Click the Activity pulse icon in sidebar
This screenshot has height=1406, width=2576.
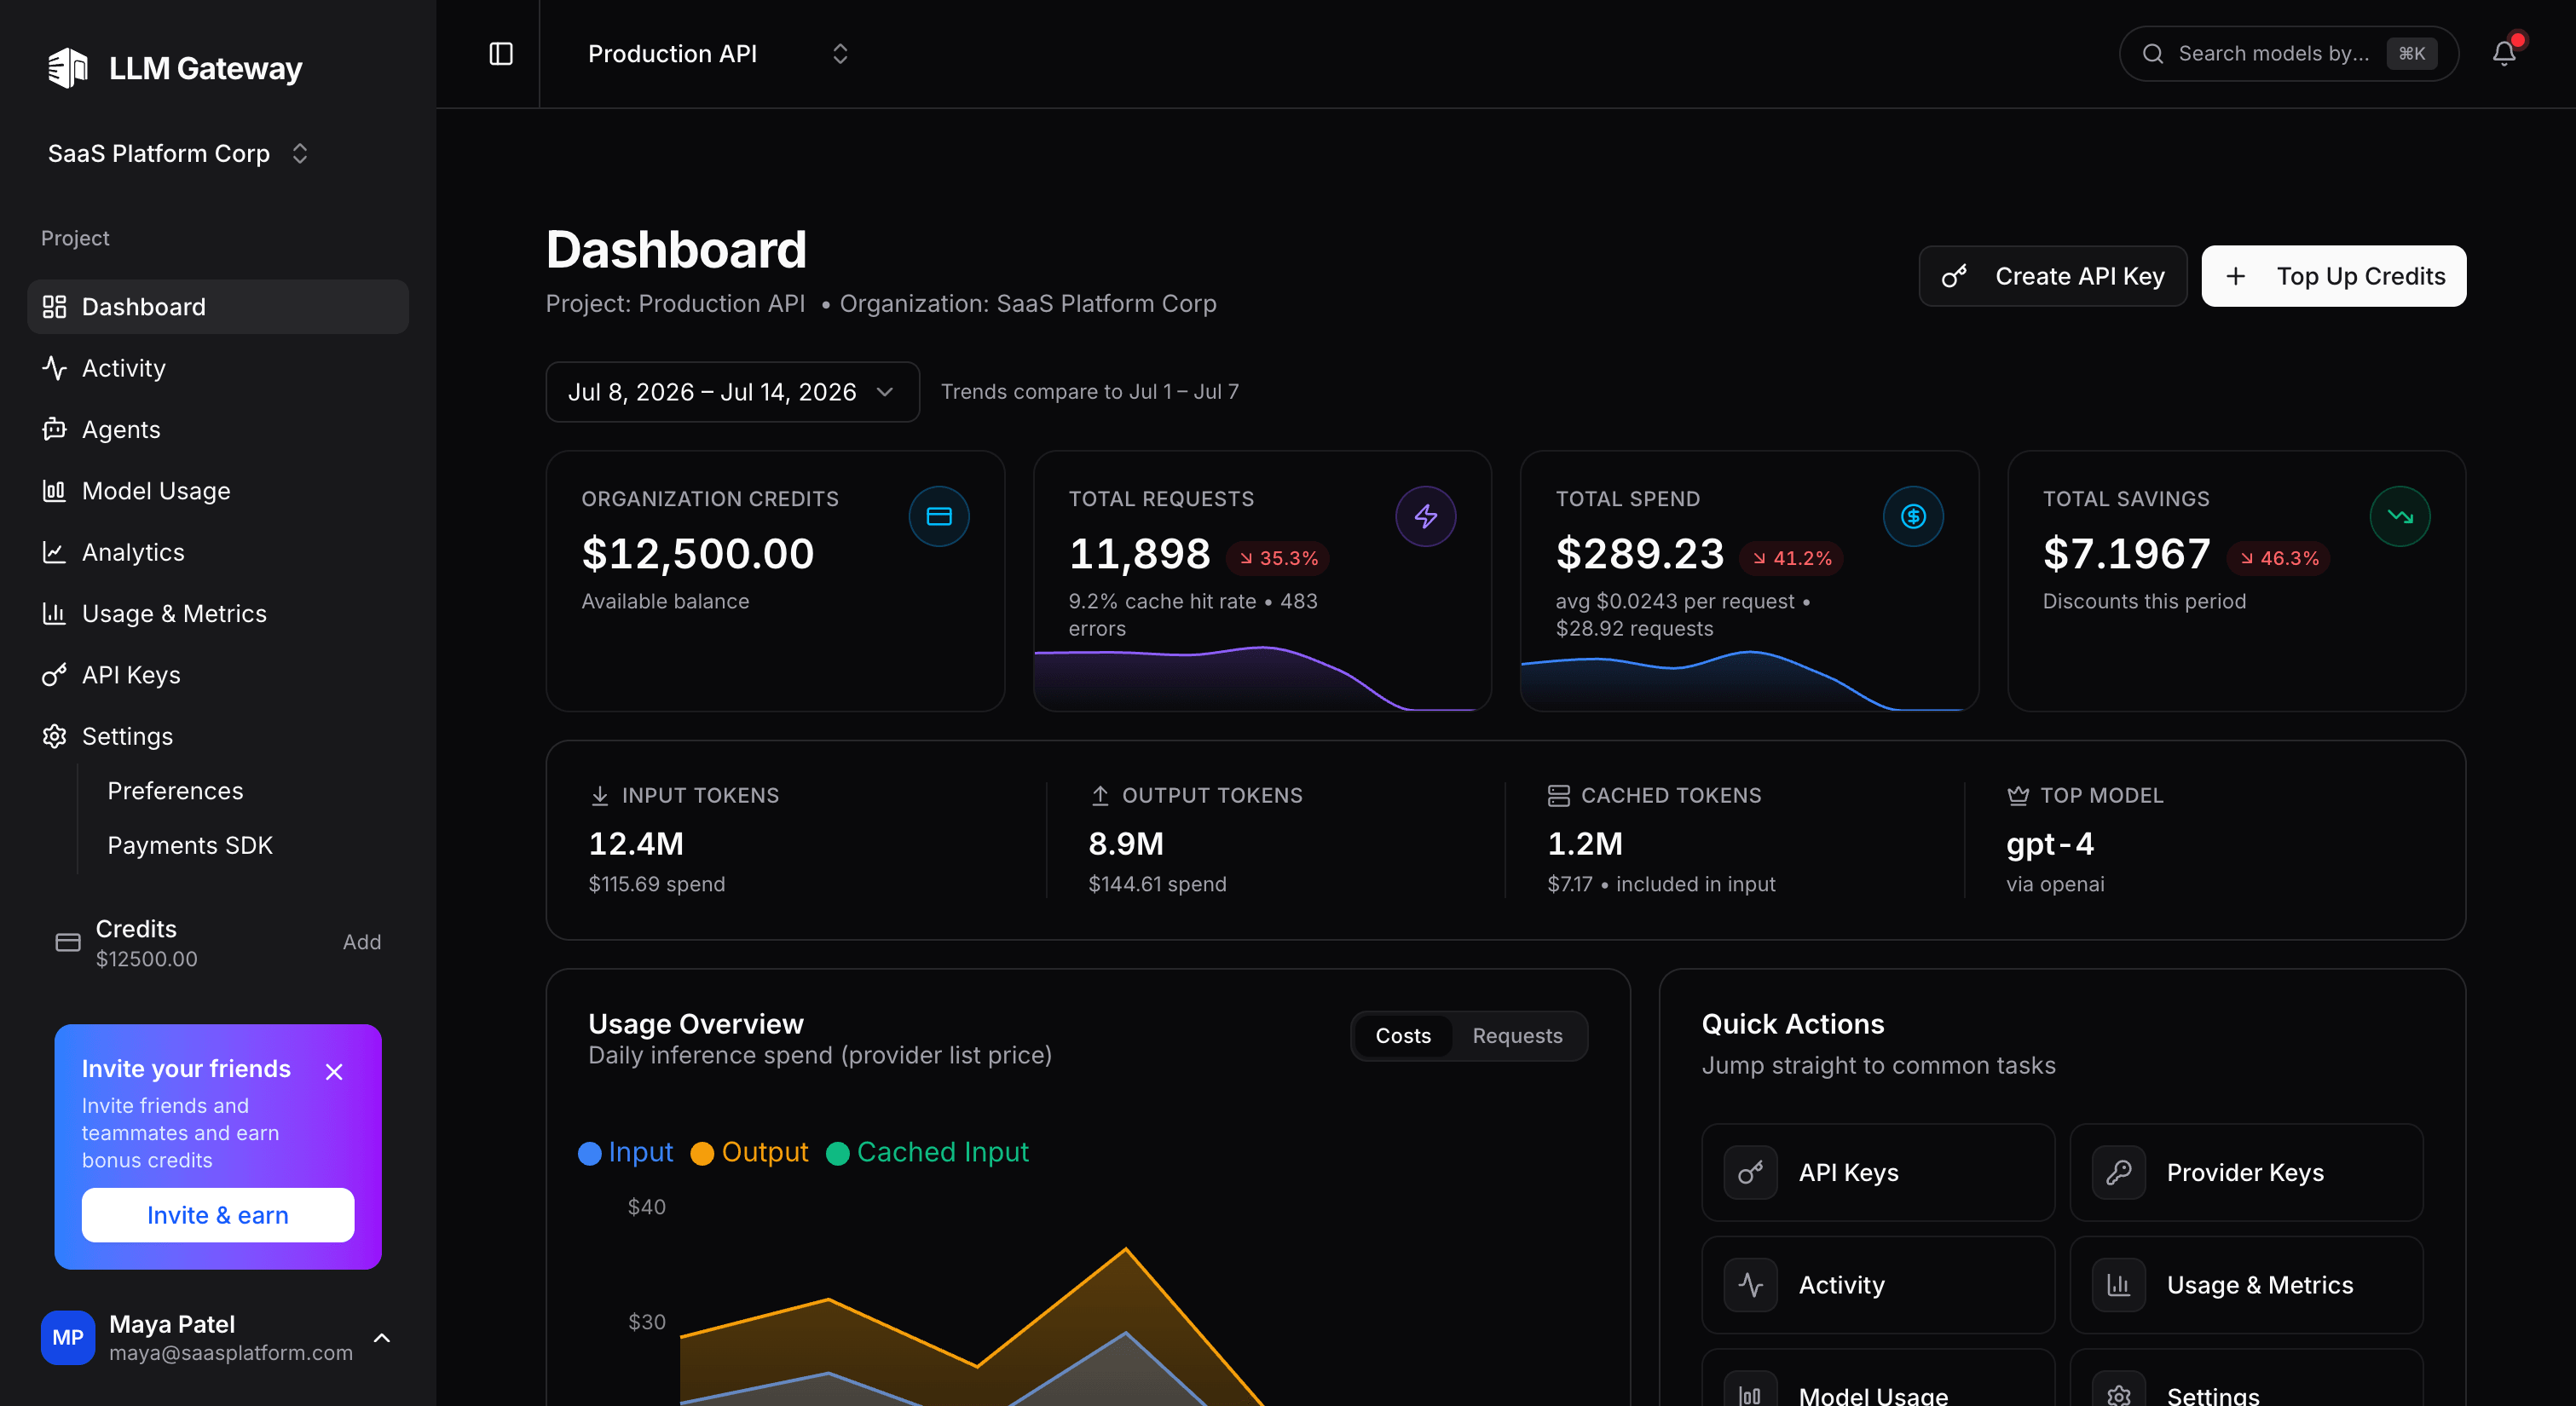[x=54, y=368]
